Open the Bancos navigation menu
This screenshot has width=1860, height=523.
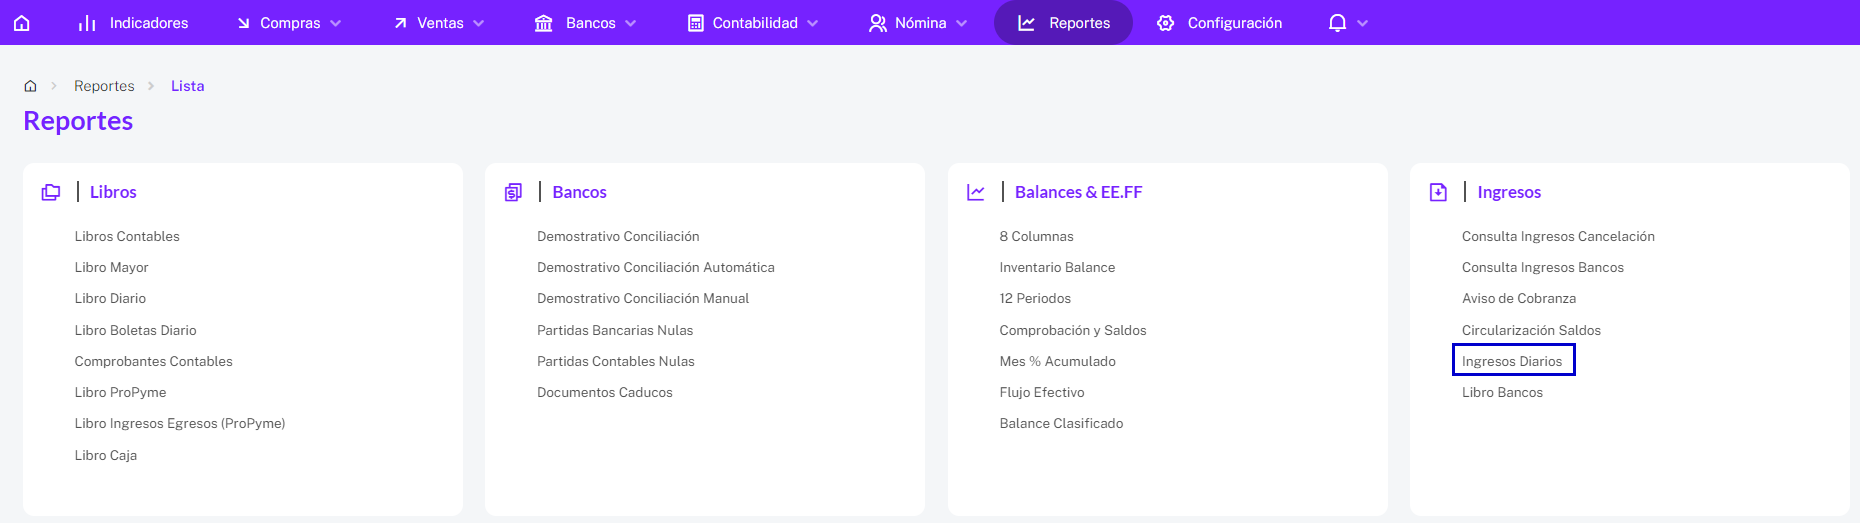[586, 23]
